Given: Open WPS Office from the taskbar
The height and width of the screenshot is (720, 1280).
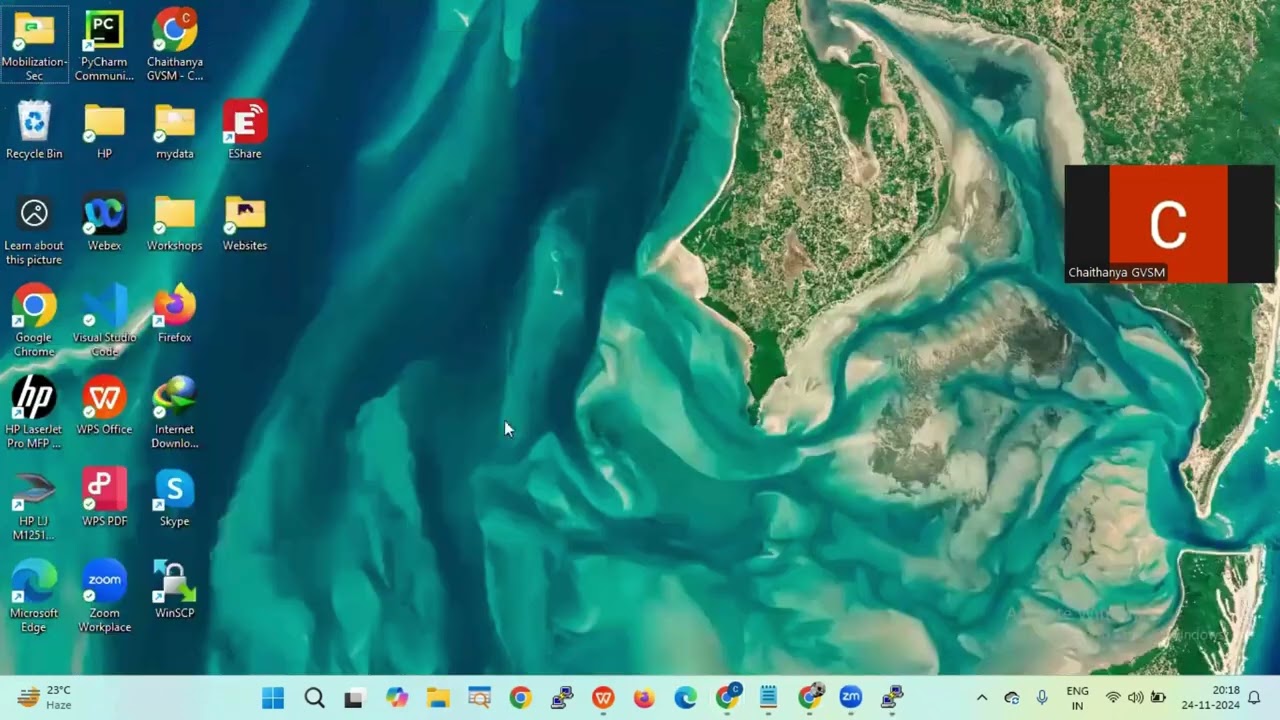Looking at the screenshot, I should click(603, 698).
